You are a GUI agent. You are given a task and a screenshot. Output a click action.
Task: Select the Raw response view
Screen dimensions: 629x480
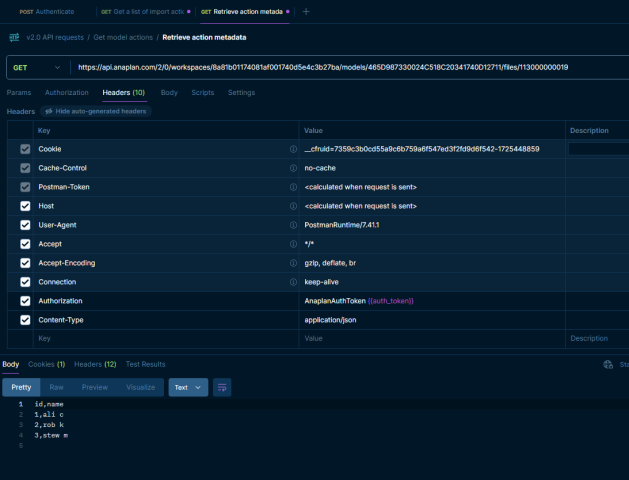tap(57, 387)
